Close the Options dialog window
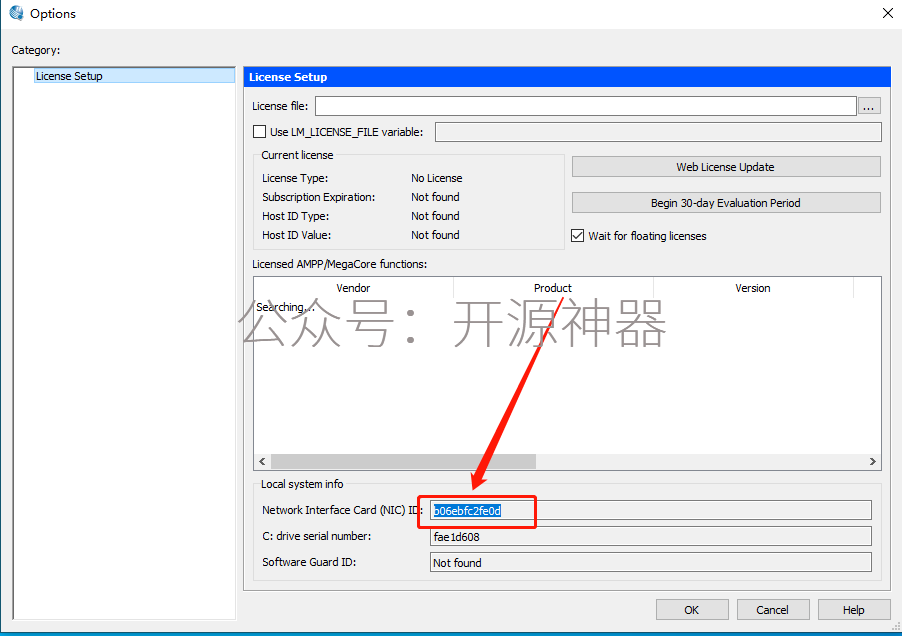This screenshot has height=636, width=902. (888, 13)
